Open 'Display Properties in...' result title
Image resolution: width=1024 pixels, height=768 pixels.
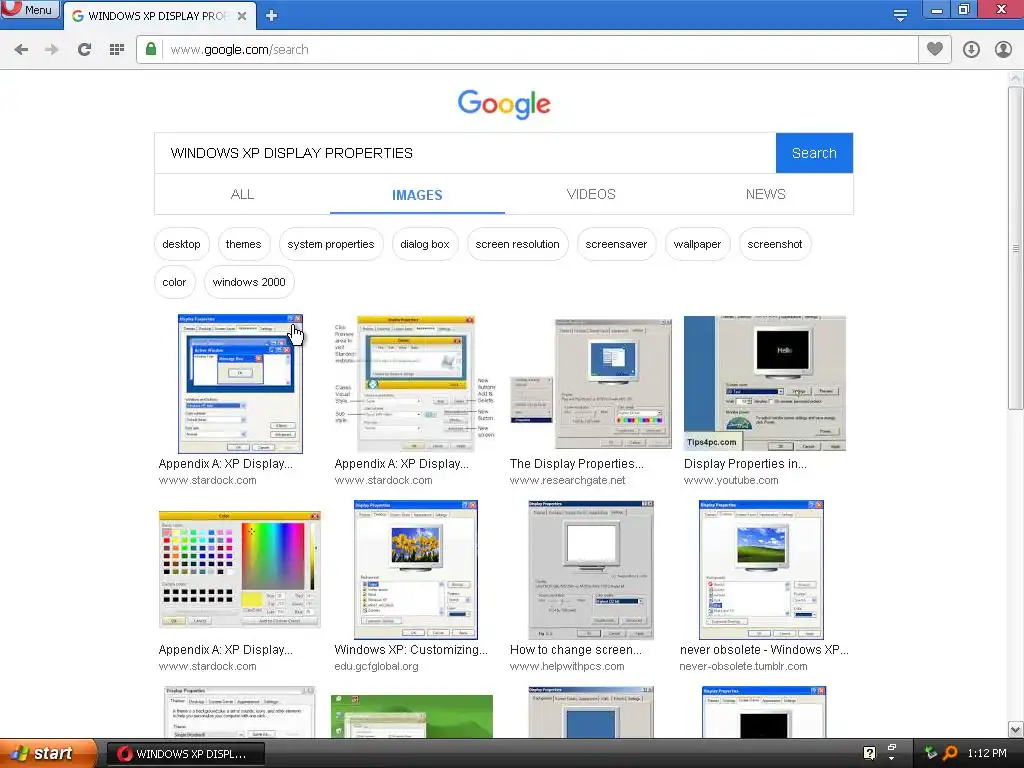[x=745, y=464]
